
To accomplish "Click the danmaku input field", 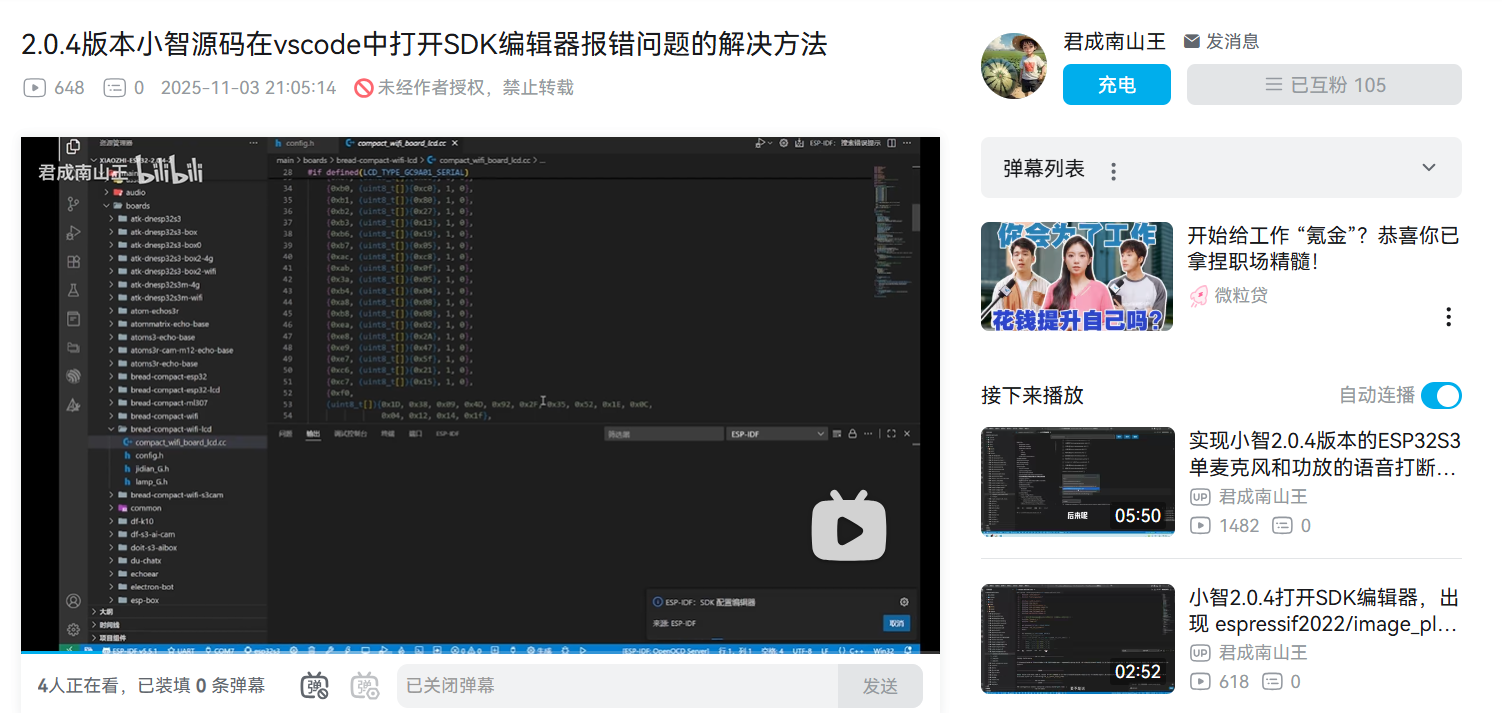I will pos(616,686).
